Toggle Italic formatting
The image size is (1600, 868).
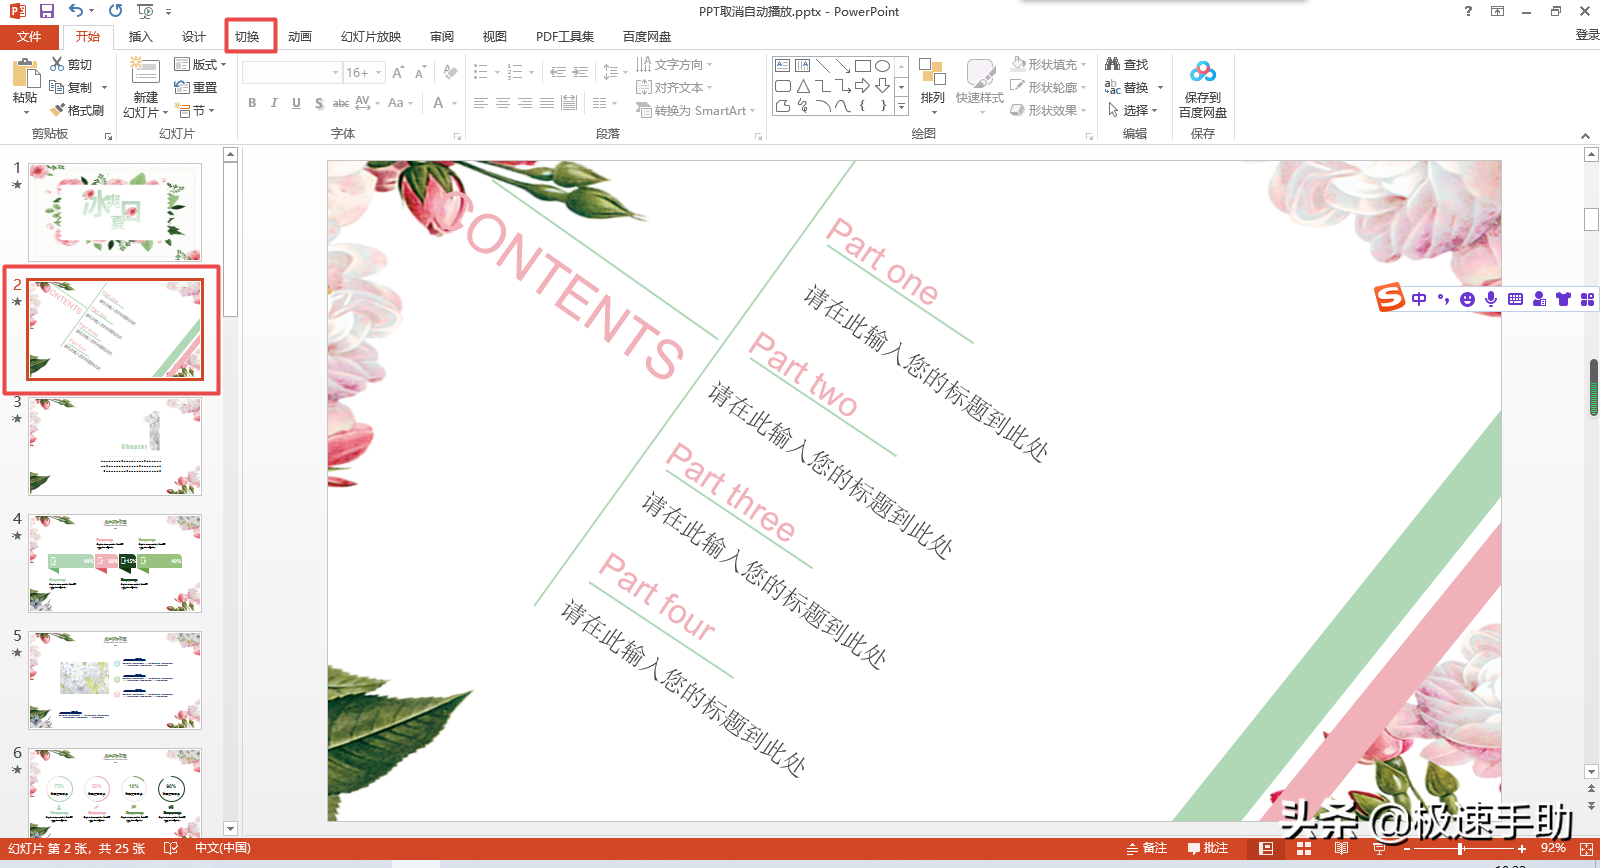(274, 103)
